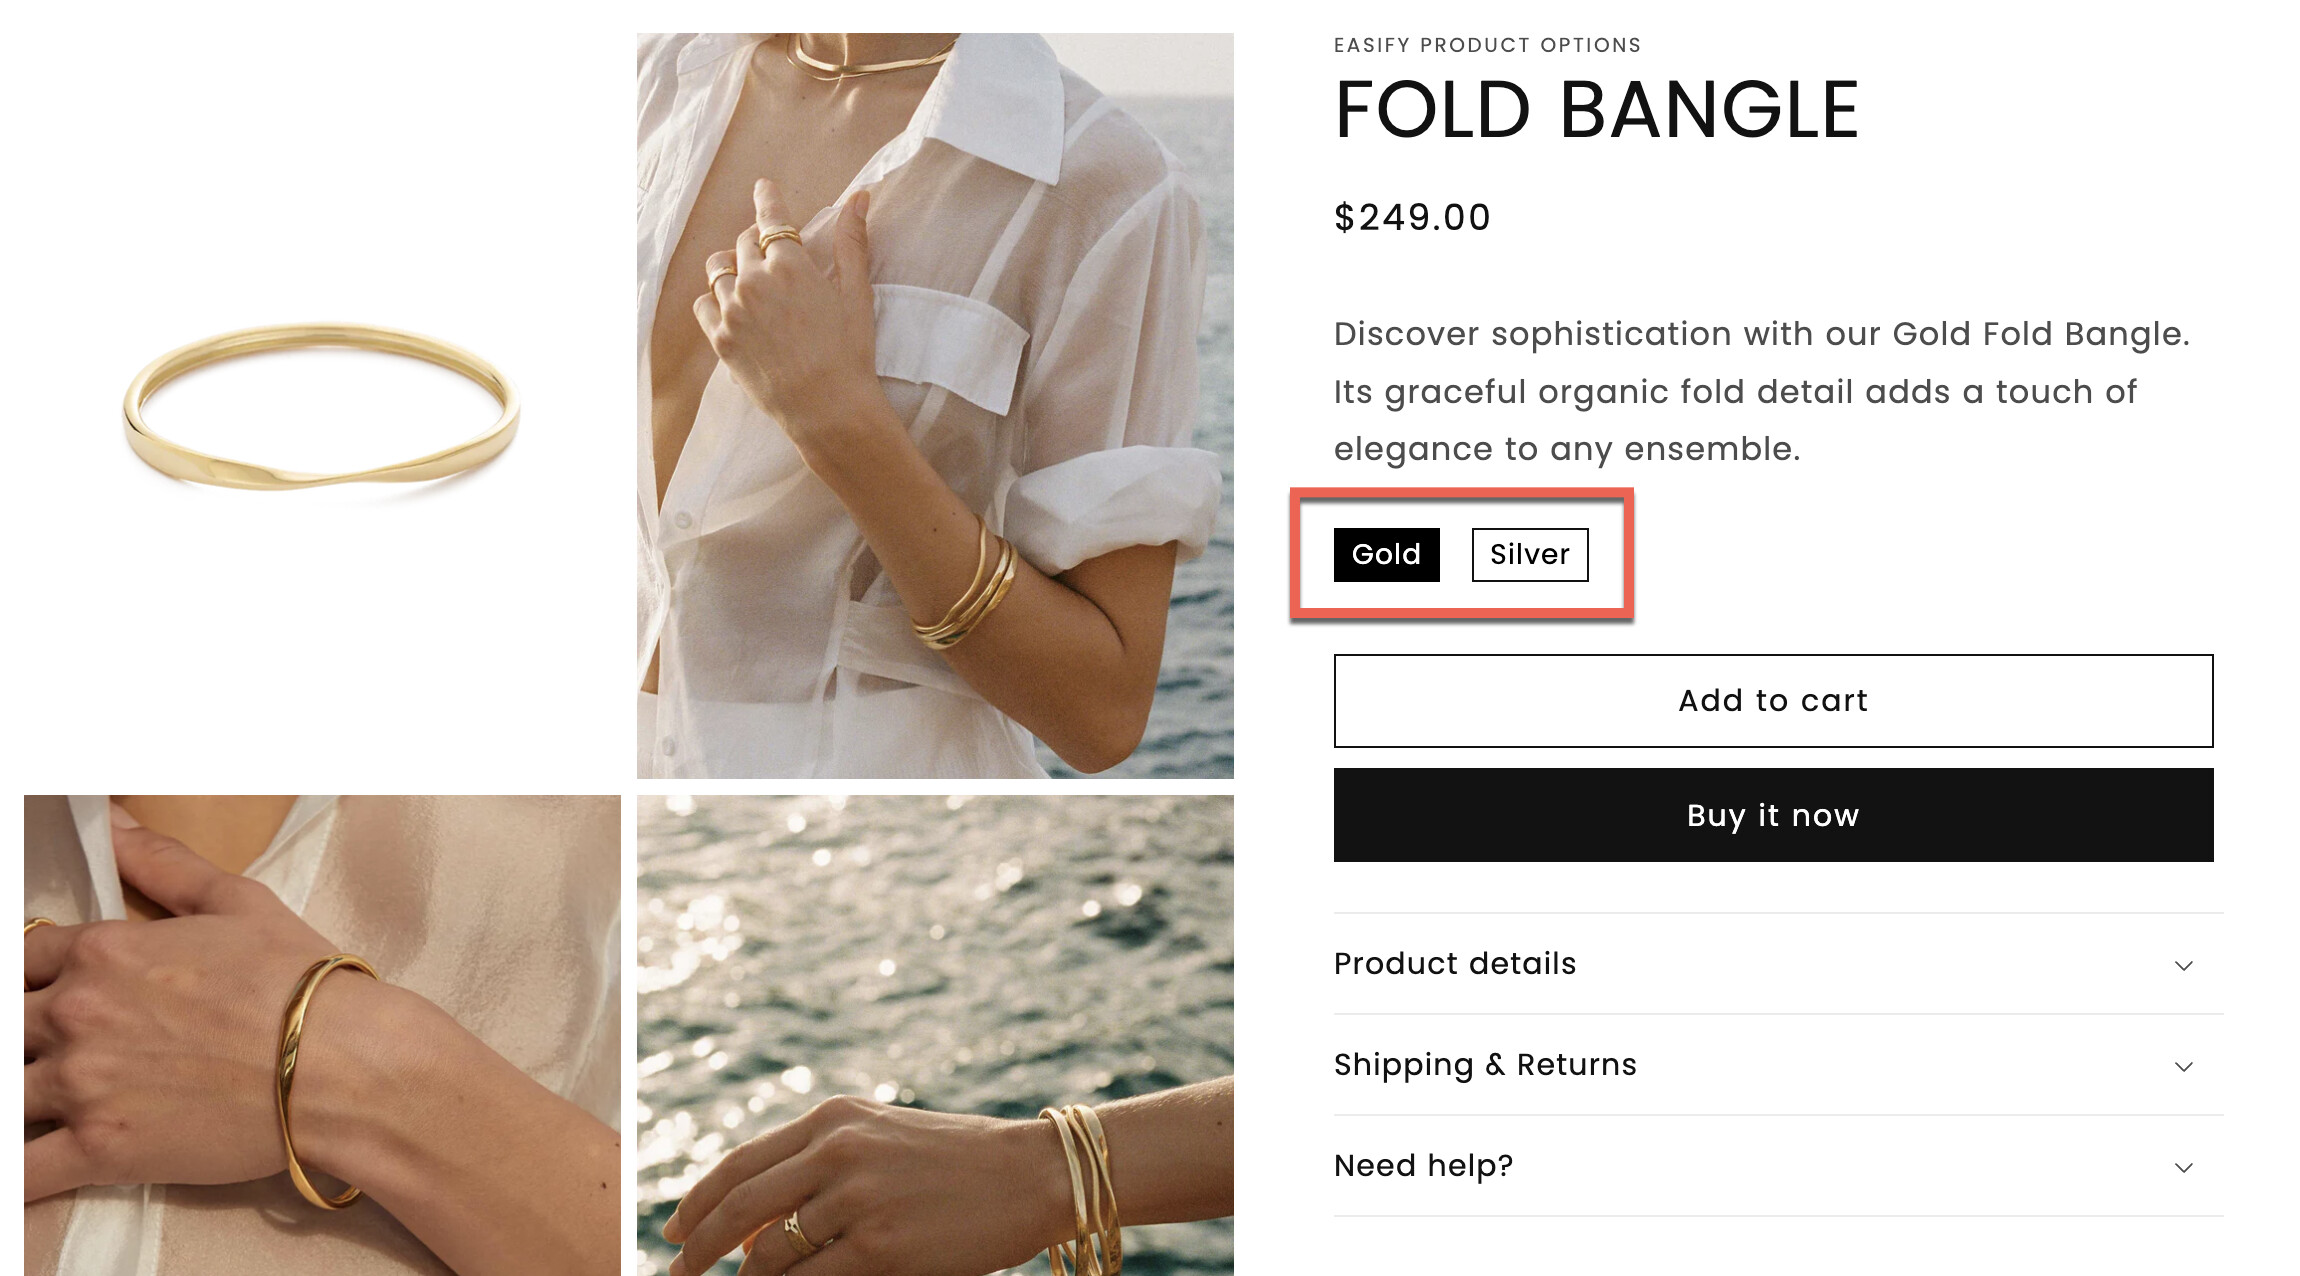Click the Shipping & Returns chevron arrow
This screenshot has height=1276, width=2300.
2183,1066
